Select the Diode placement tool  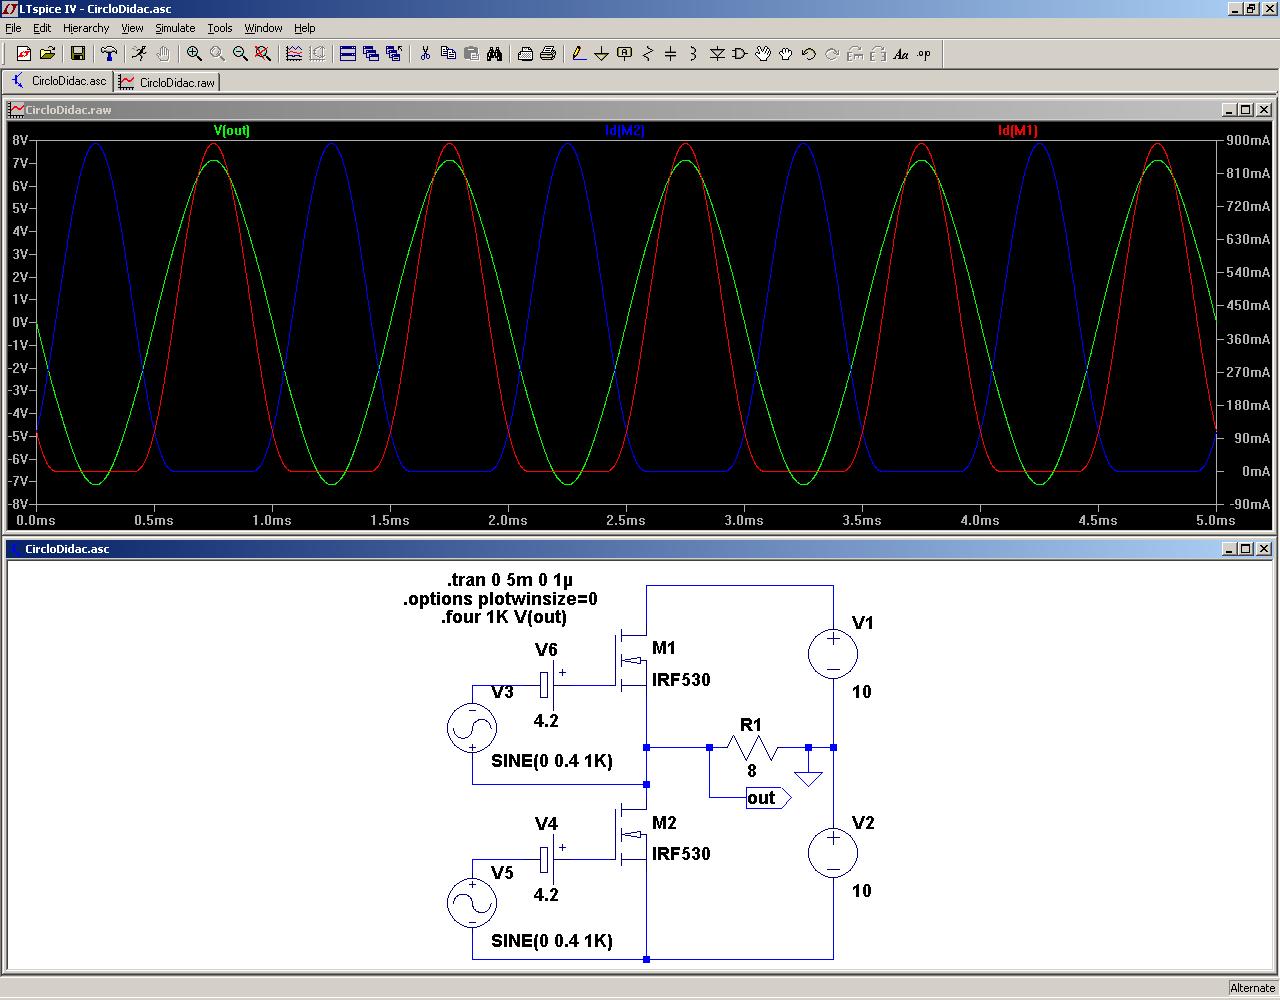point(717,54)
